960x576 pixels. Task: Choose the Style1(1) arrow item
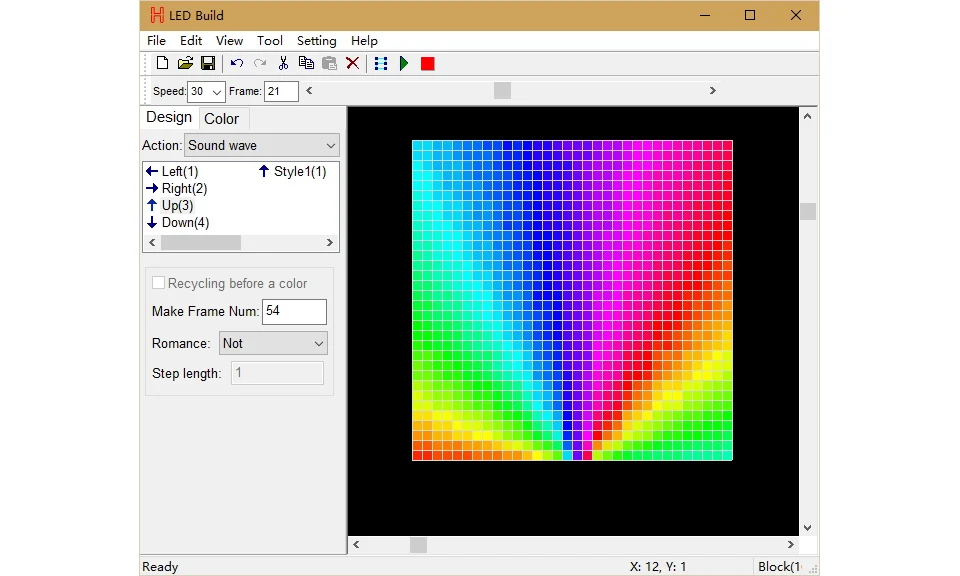[292, 171]
